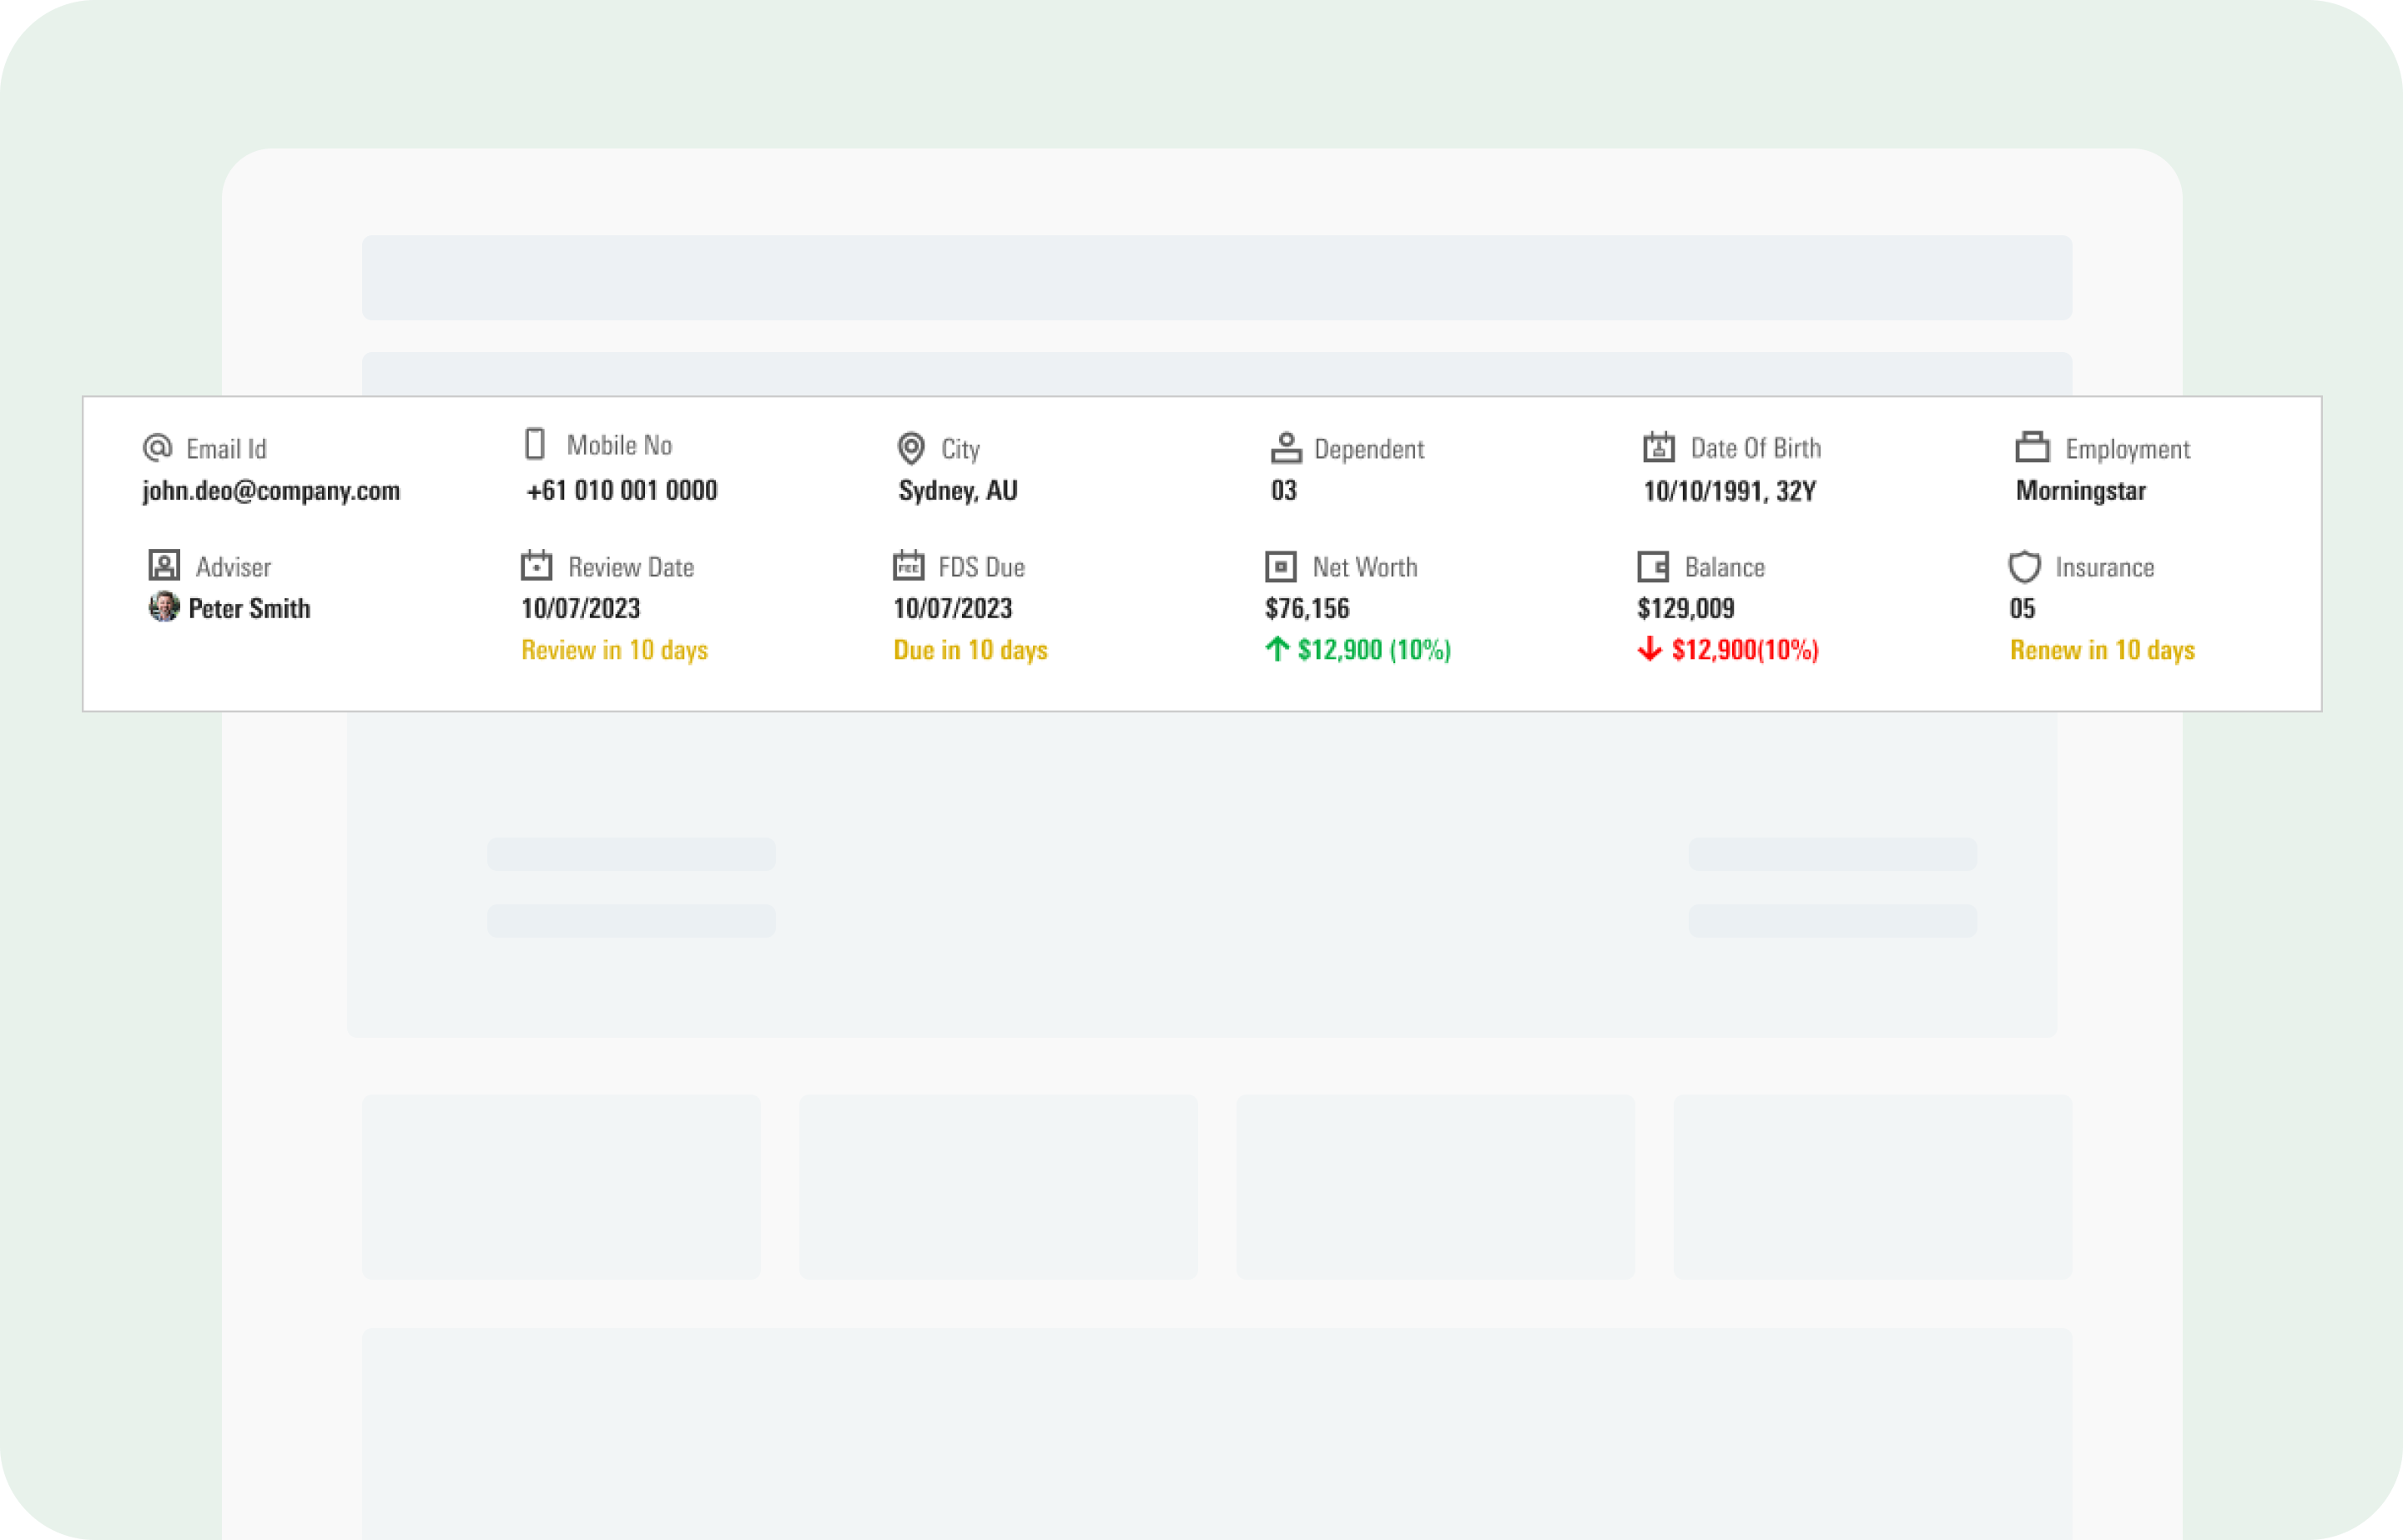This screenshot has width=2403, height=1540.
Task: Click the red balance down arrow
Action: [1650, 649]
